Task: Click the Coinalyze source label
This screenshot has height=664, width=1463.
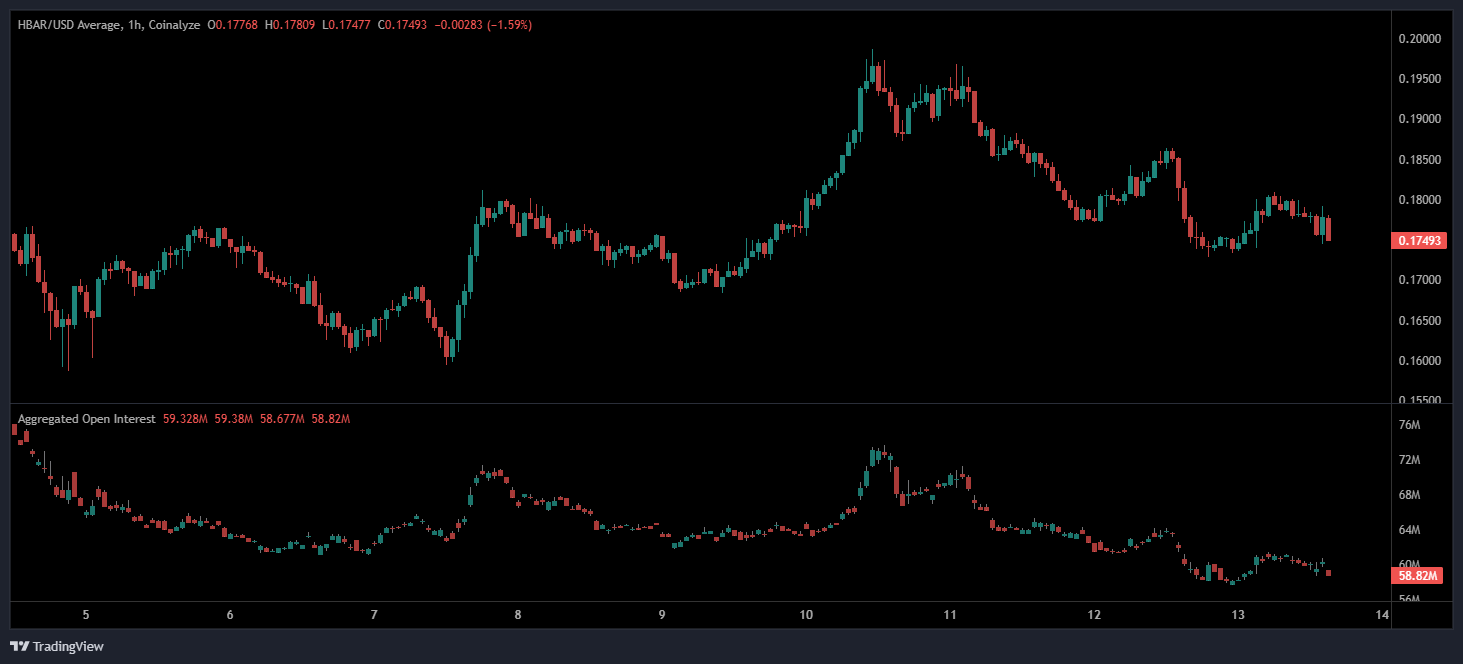Action: tap(174, 25)
